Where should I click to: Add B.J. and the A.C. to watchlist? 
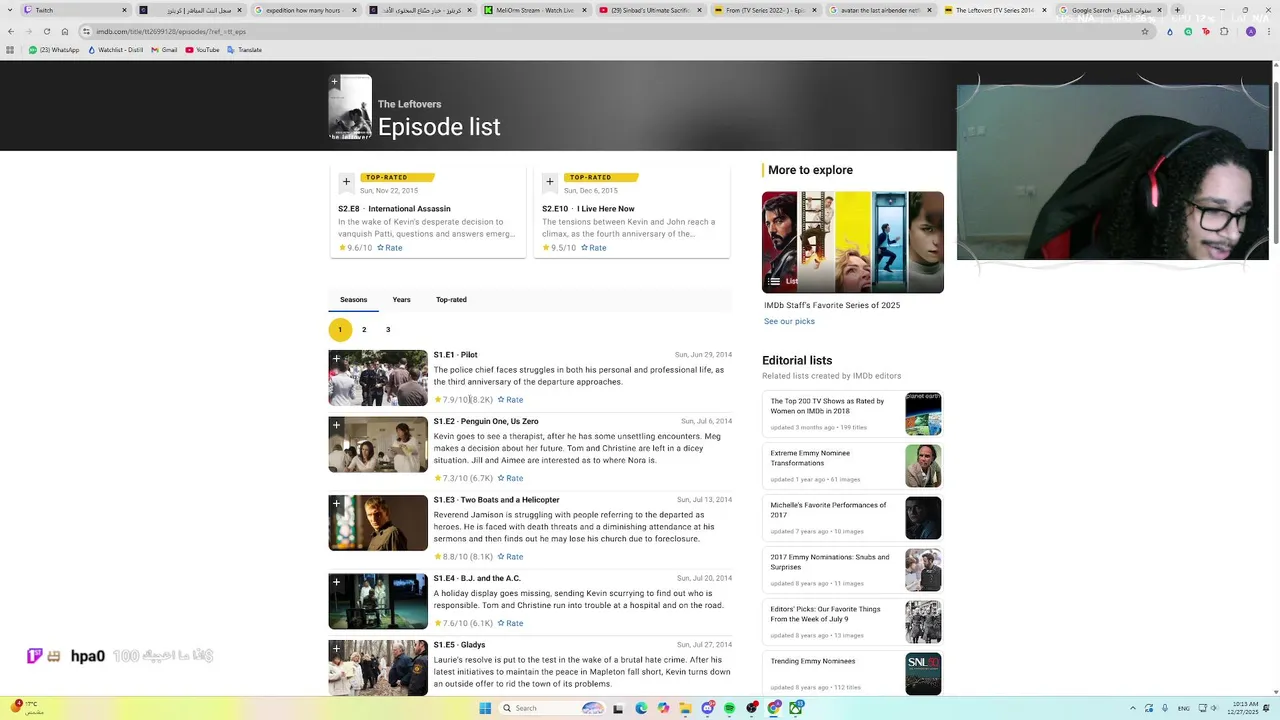coord(337,583)
